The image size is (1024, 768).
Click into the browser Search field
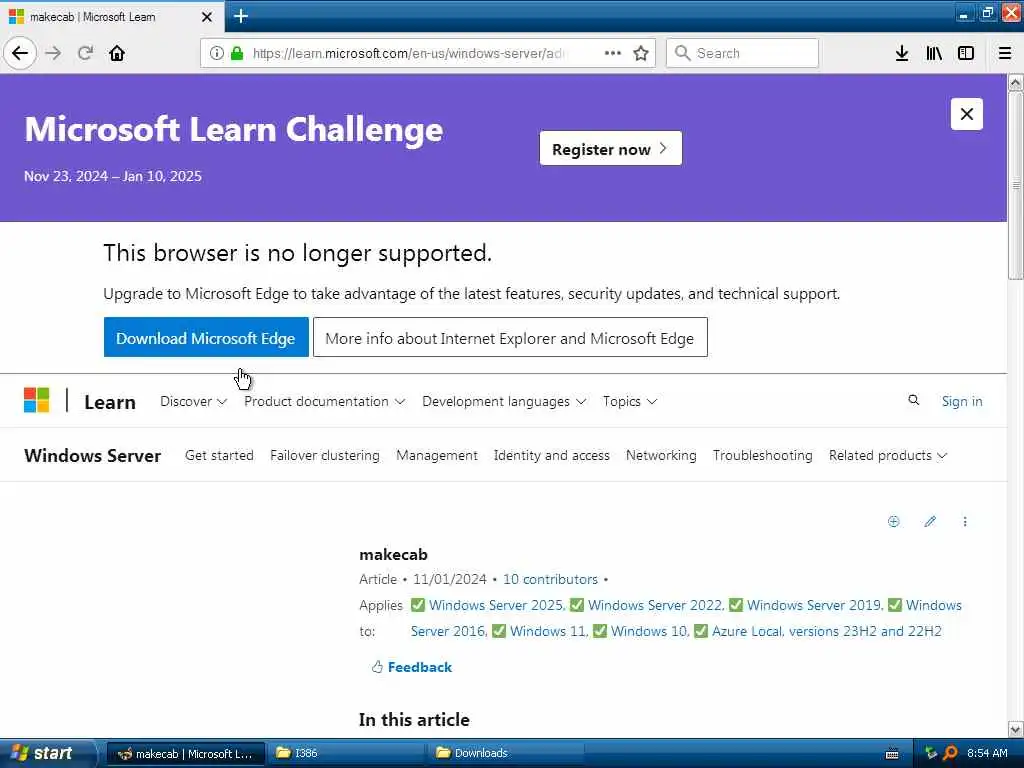pyautogui.click(x=742, y=53)
